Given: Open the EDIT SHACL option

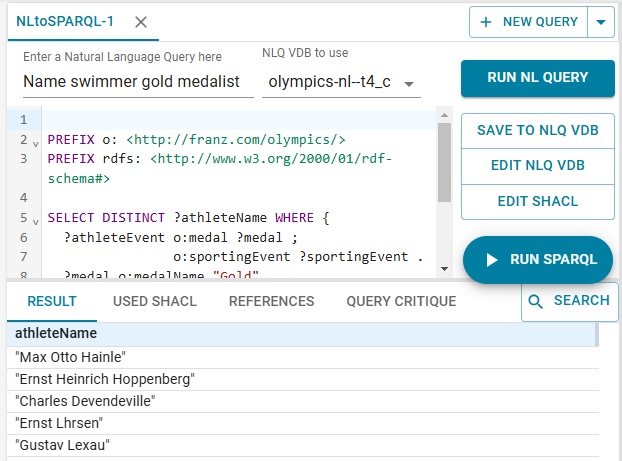Looking at the screenshot, I should [x=538, y=202].
